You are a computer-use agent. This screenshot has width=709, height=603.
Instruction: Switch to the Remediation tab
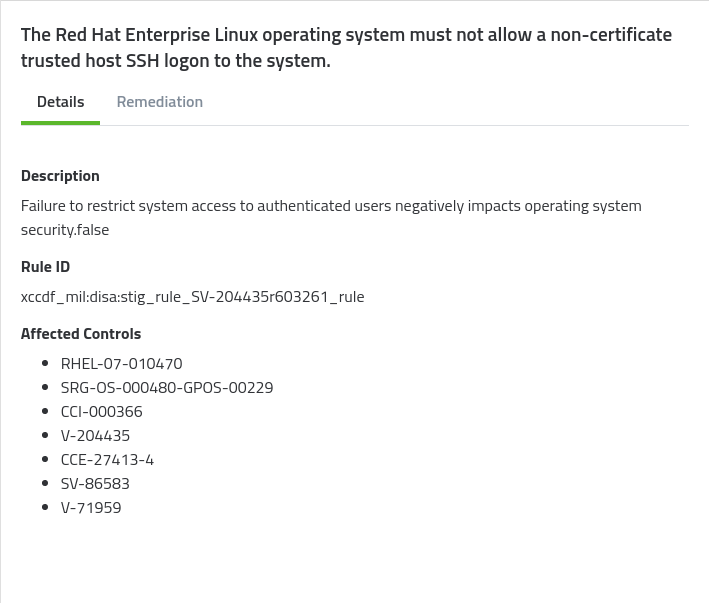(160, 102)
